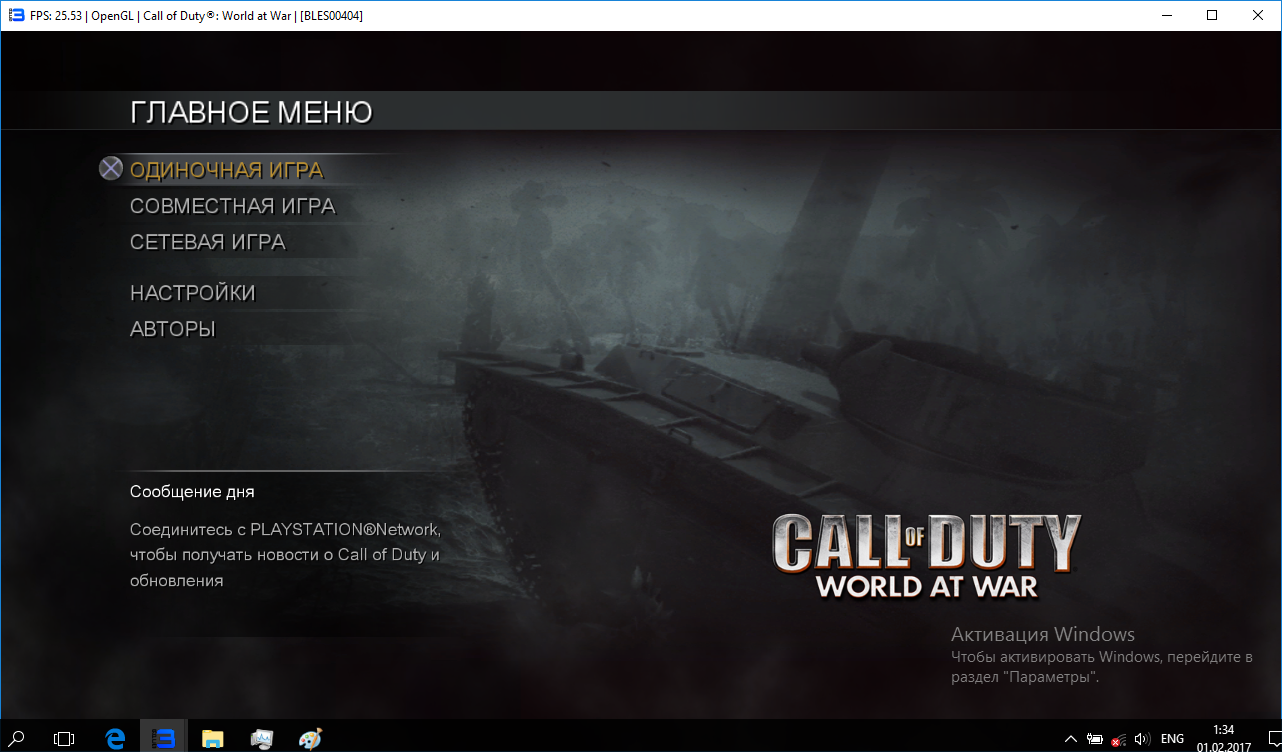
Task: Choose СЕТЕВАЯ ИГРА from the main menu
Action: [x=207, y=242]
